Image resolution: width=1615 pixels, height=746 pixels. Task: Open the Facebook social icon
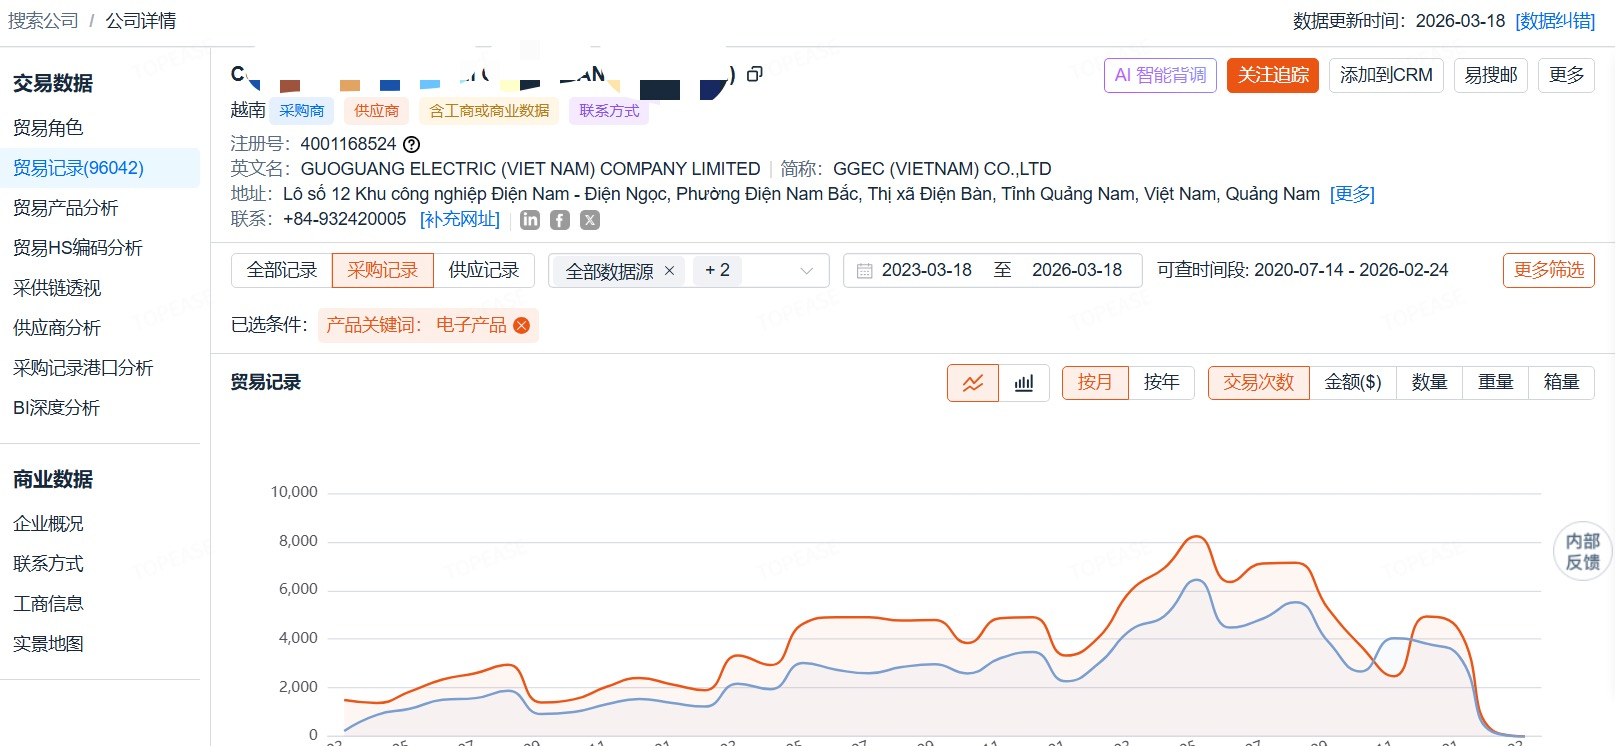560,220
